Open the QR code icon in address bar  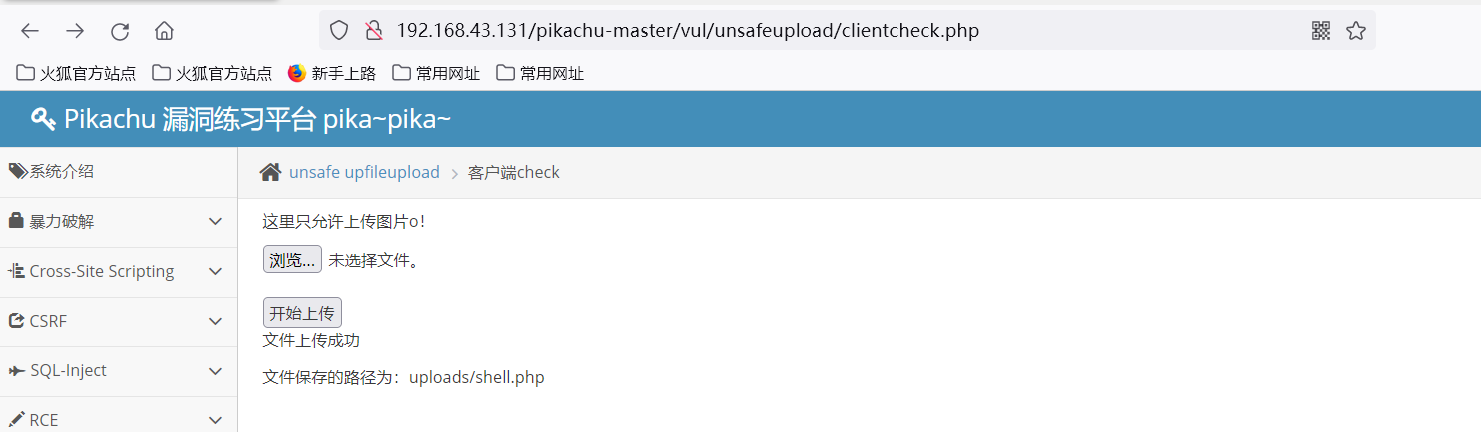pos(1321,30)
